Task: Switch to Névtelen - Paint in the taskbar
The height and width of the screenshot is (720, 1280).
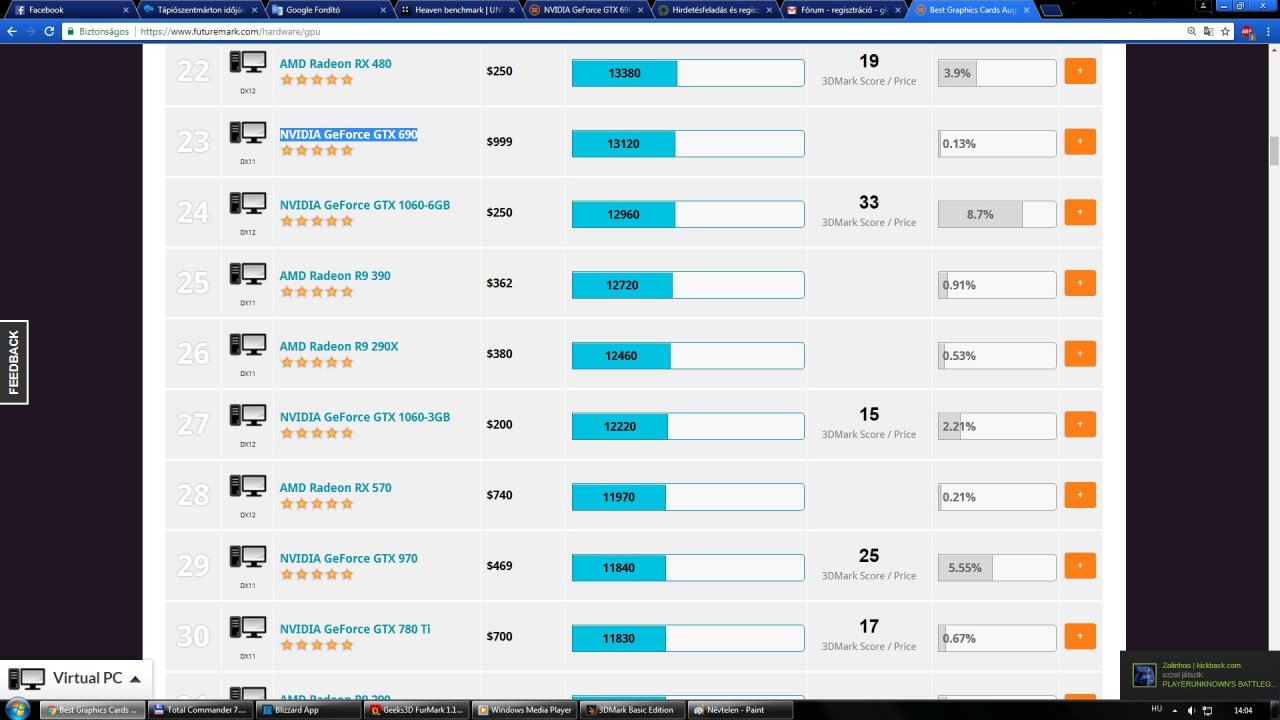Action: (741, 710)
